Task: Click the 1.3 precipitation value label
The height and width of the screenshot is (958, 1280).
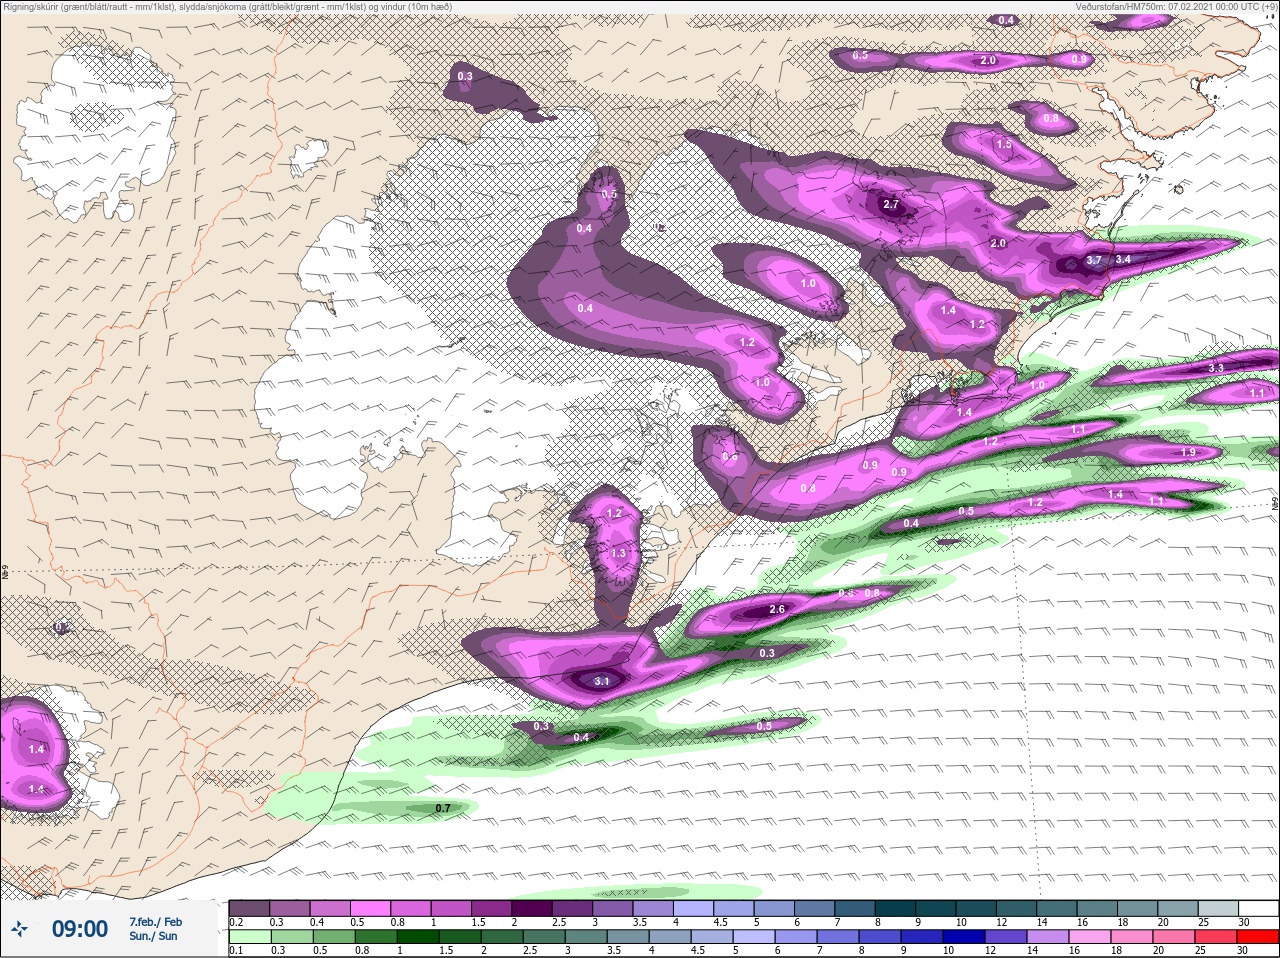Action: [618, 553]
